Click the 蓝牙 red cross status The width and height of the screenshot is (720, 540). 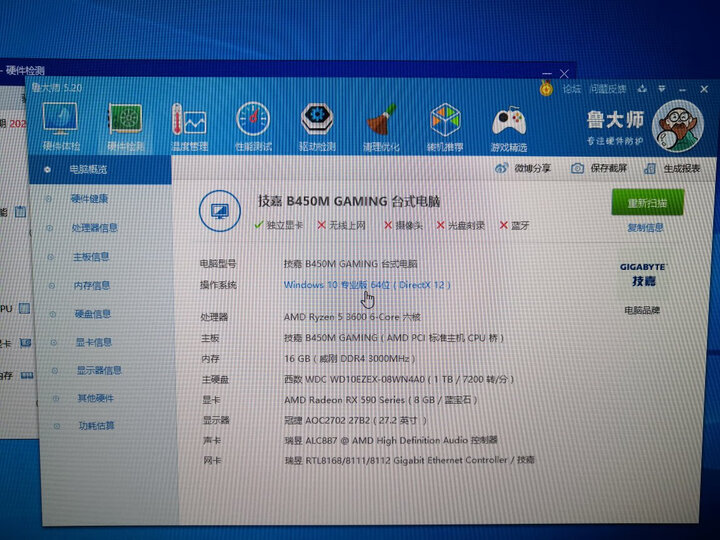coord(514,225)
